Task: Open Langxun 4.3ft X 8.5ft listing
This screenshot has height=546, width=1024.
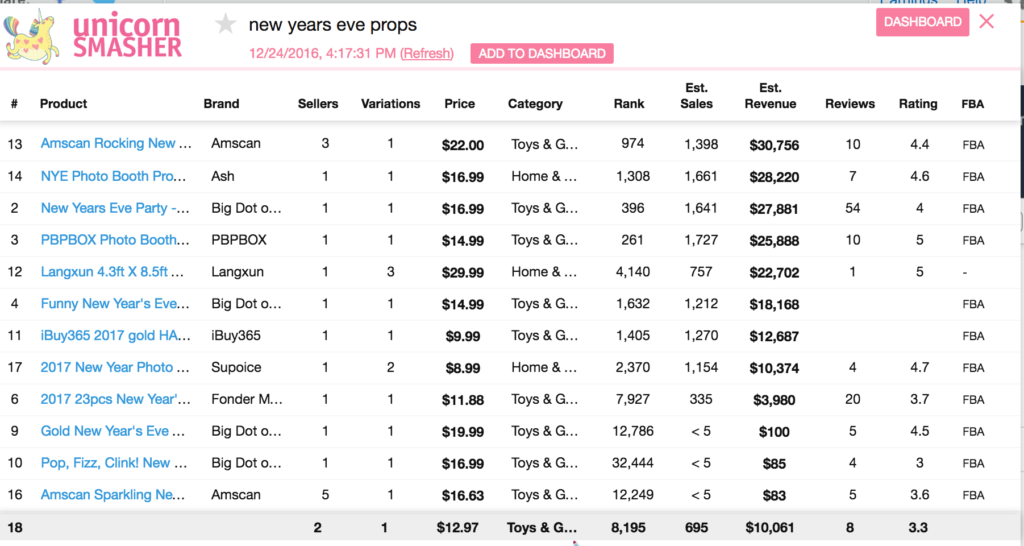Action: click(112, 272)
